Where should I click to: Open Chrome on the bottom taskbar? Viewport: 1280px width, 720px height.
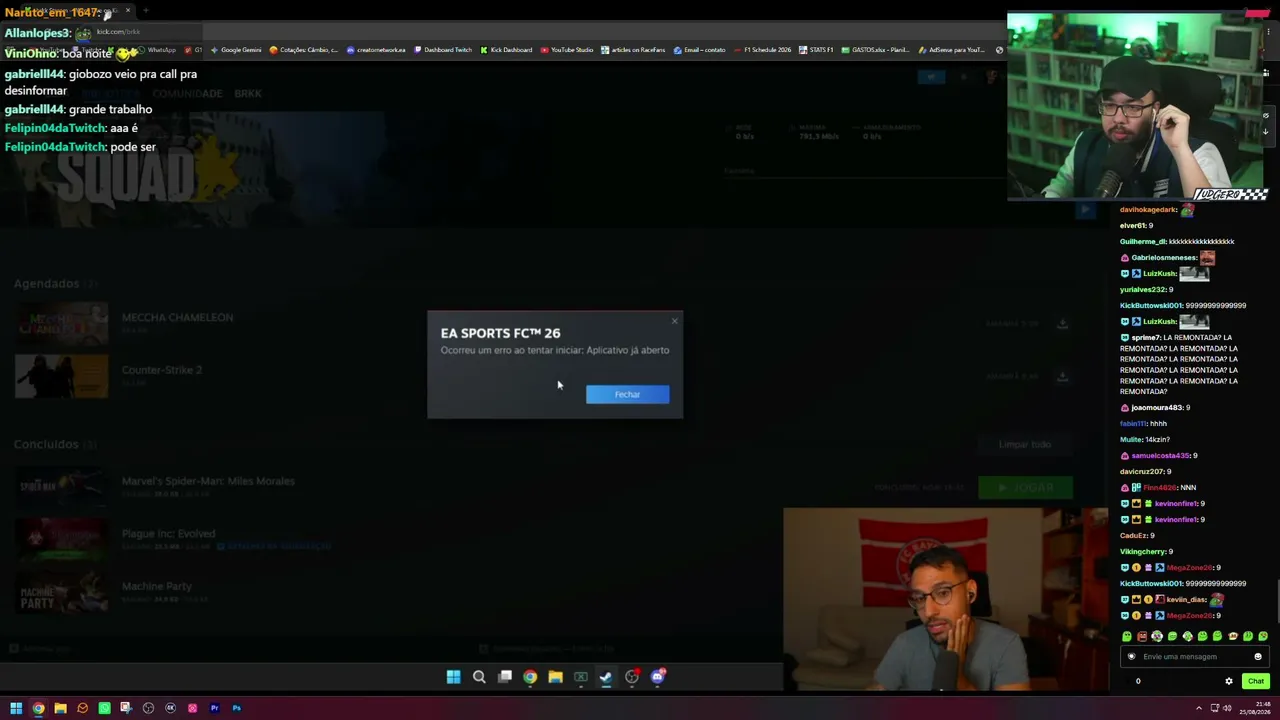pos(38,708)
